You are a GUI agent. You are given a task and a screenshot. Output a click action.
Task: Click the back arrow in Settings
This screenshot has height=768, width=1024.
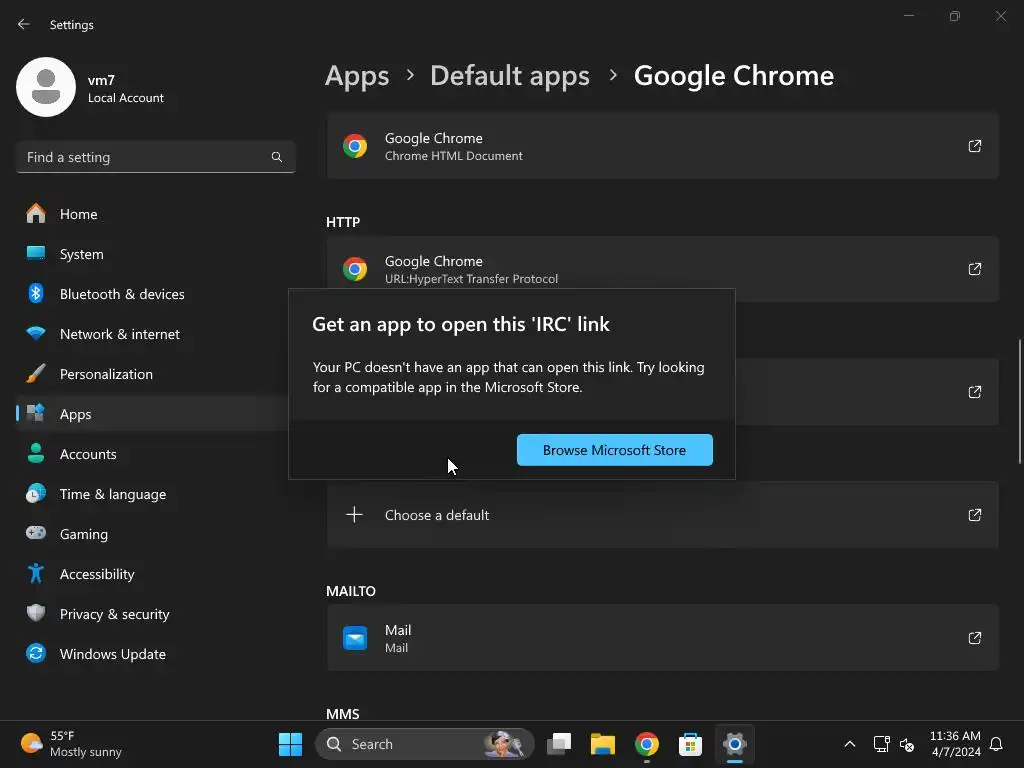[x=24, y=24]
